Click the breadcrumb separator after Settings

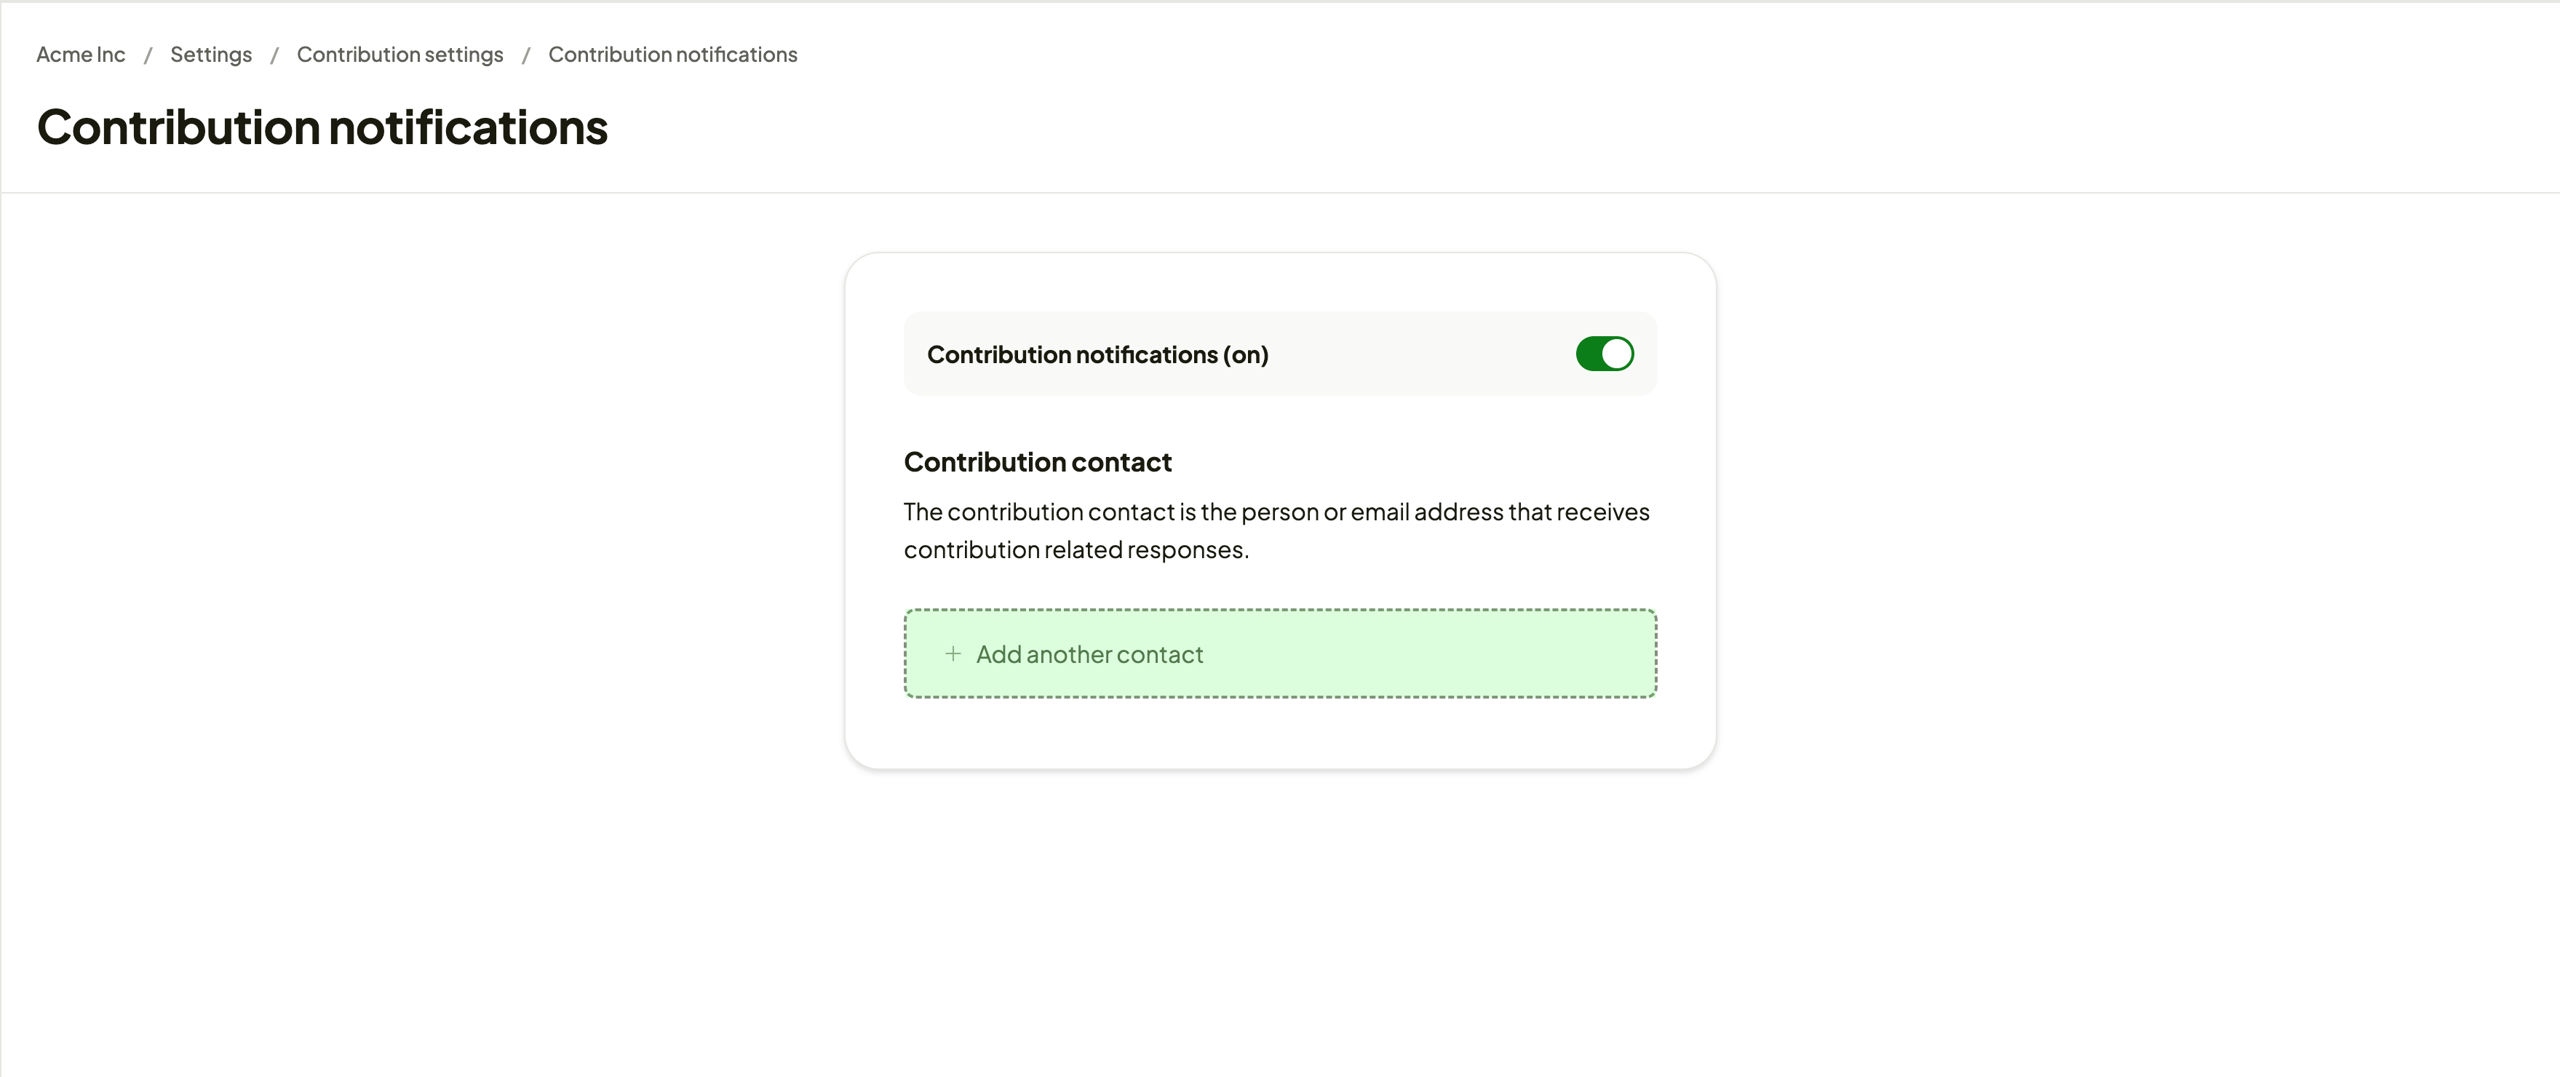coord(274,54)
